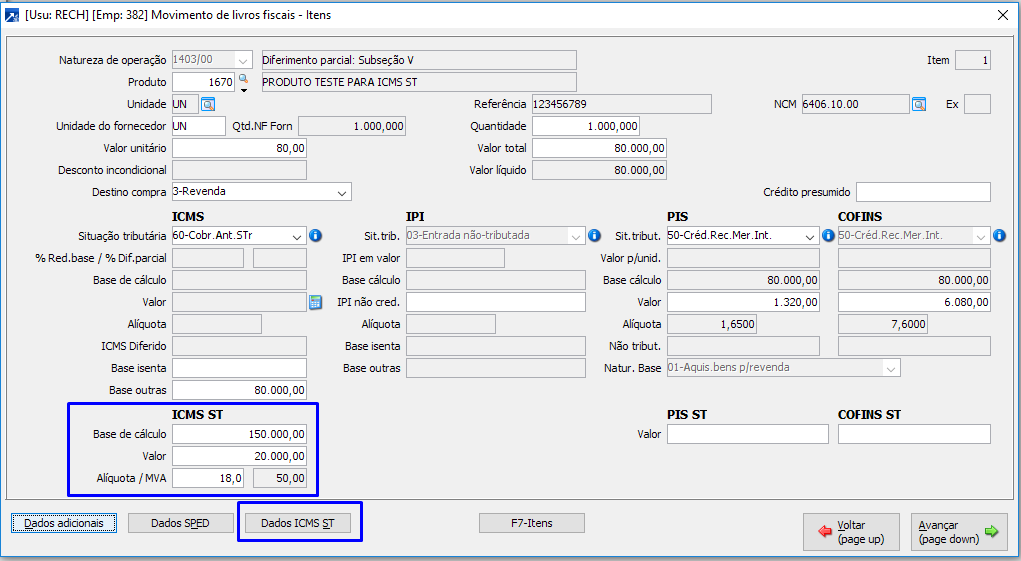Click the COFINS info icon
This screenshot has width=1021, height=561.
(998, 236)
